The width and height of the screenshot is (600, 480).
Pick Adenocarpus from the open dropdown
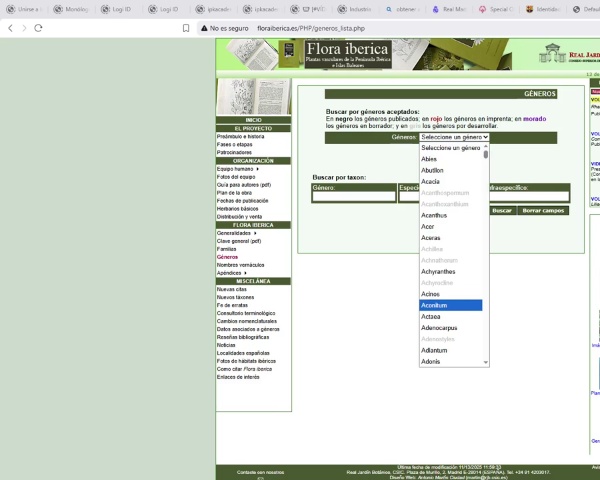pyautogui.click(x=450, y=327)
